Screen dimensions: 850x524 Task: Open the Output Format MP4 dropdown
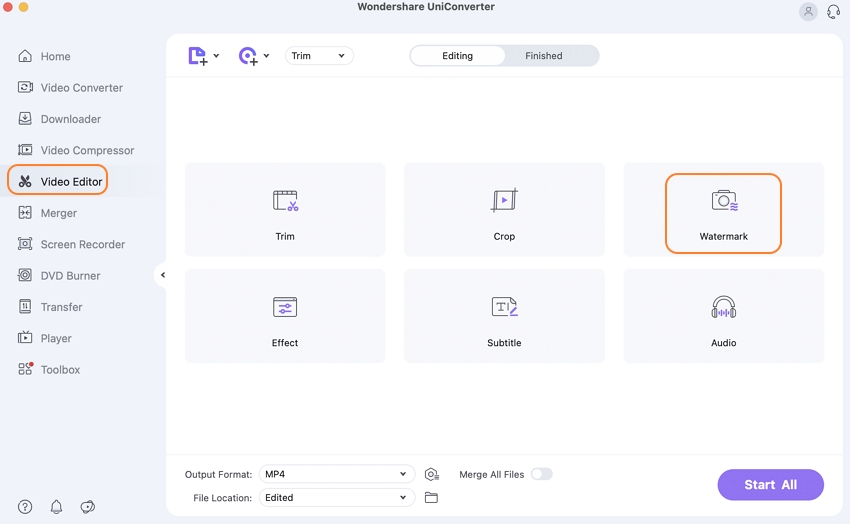click(336, 474)
